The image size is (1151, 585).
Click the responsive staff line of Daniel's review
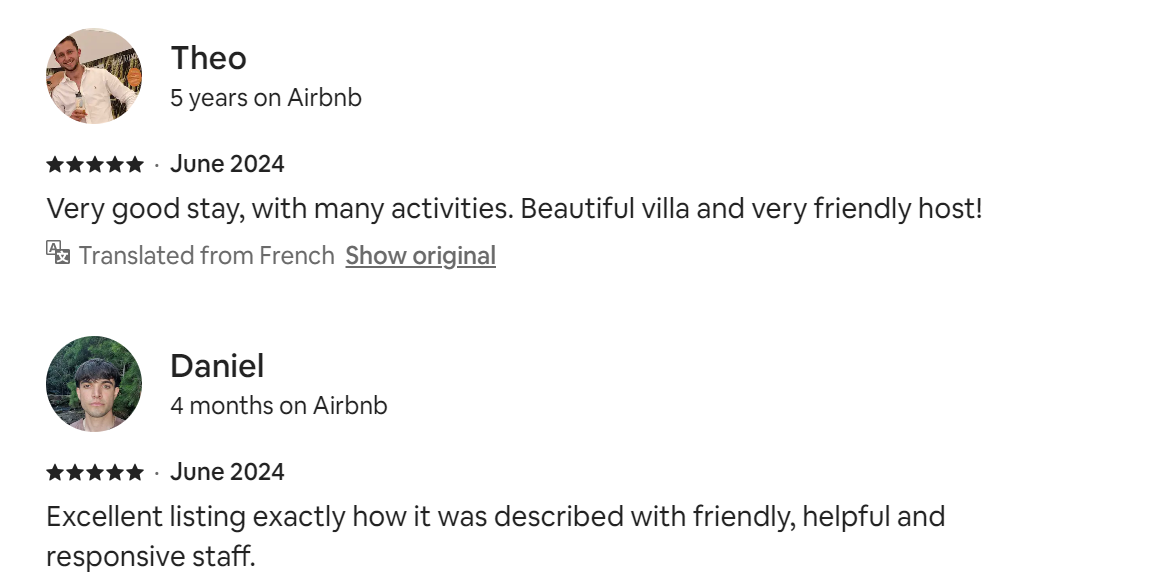tap(151, 556)
